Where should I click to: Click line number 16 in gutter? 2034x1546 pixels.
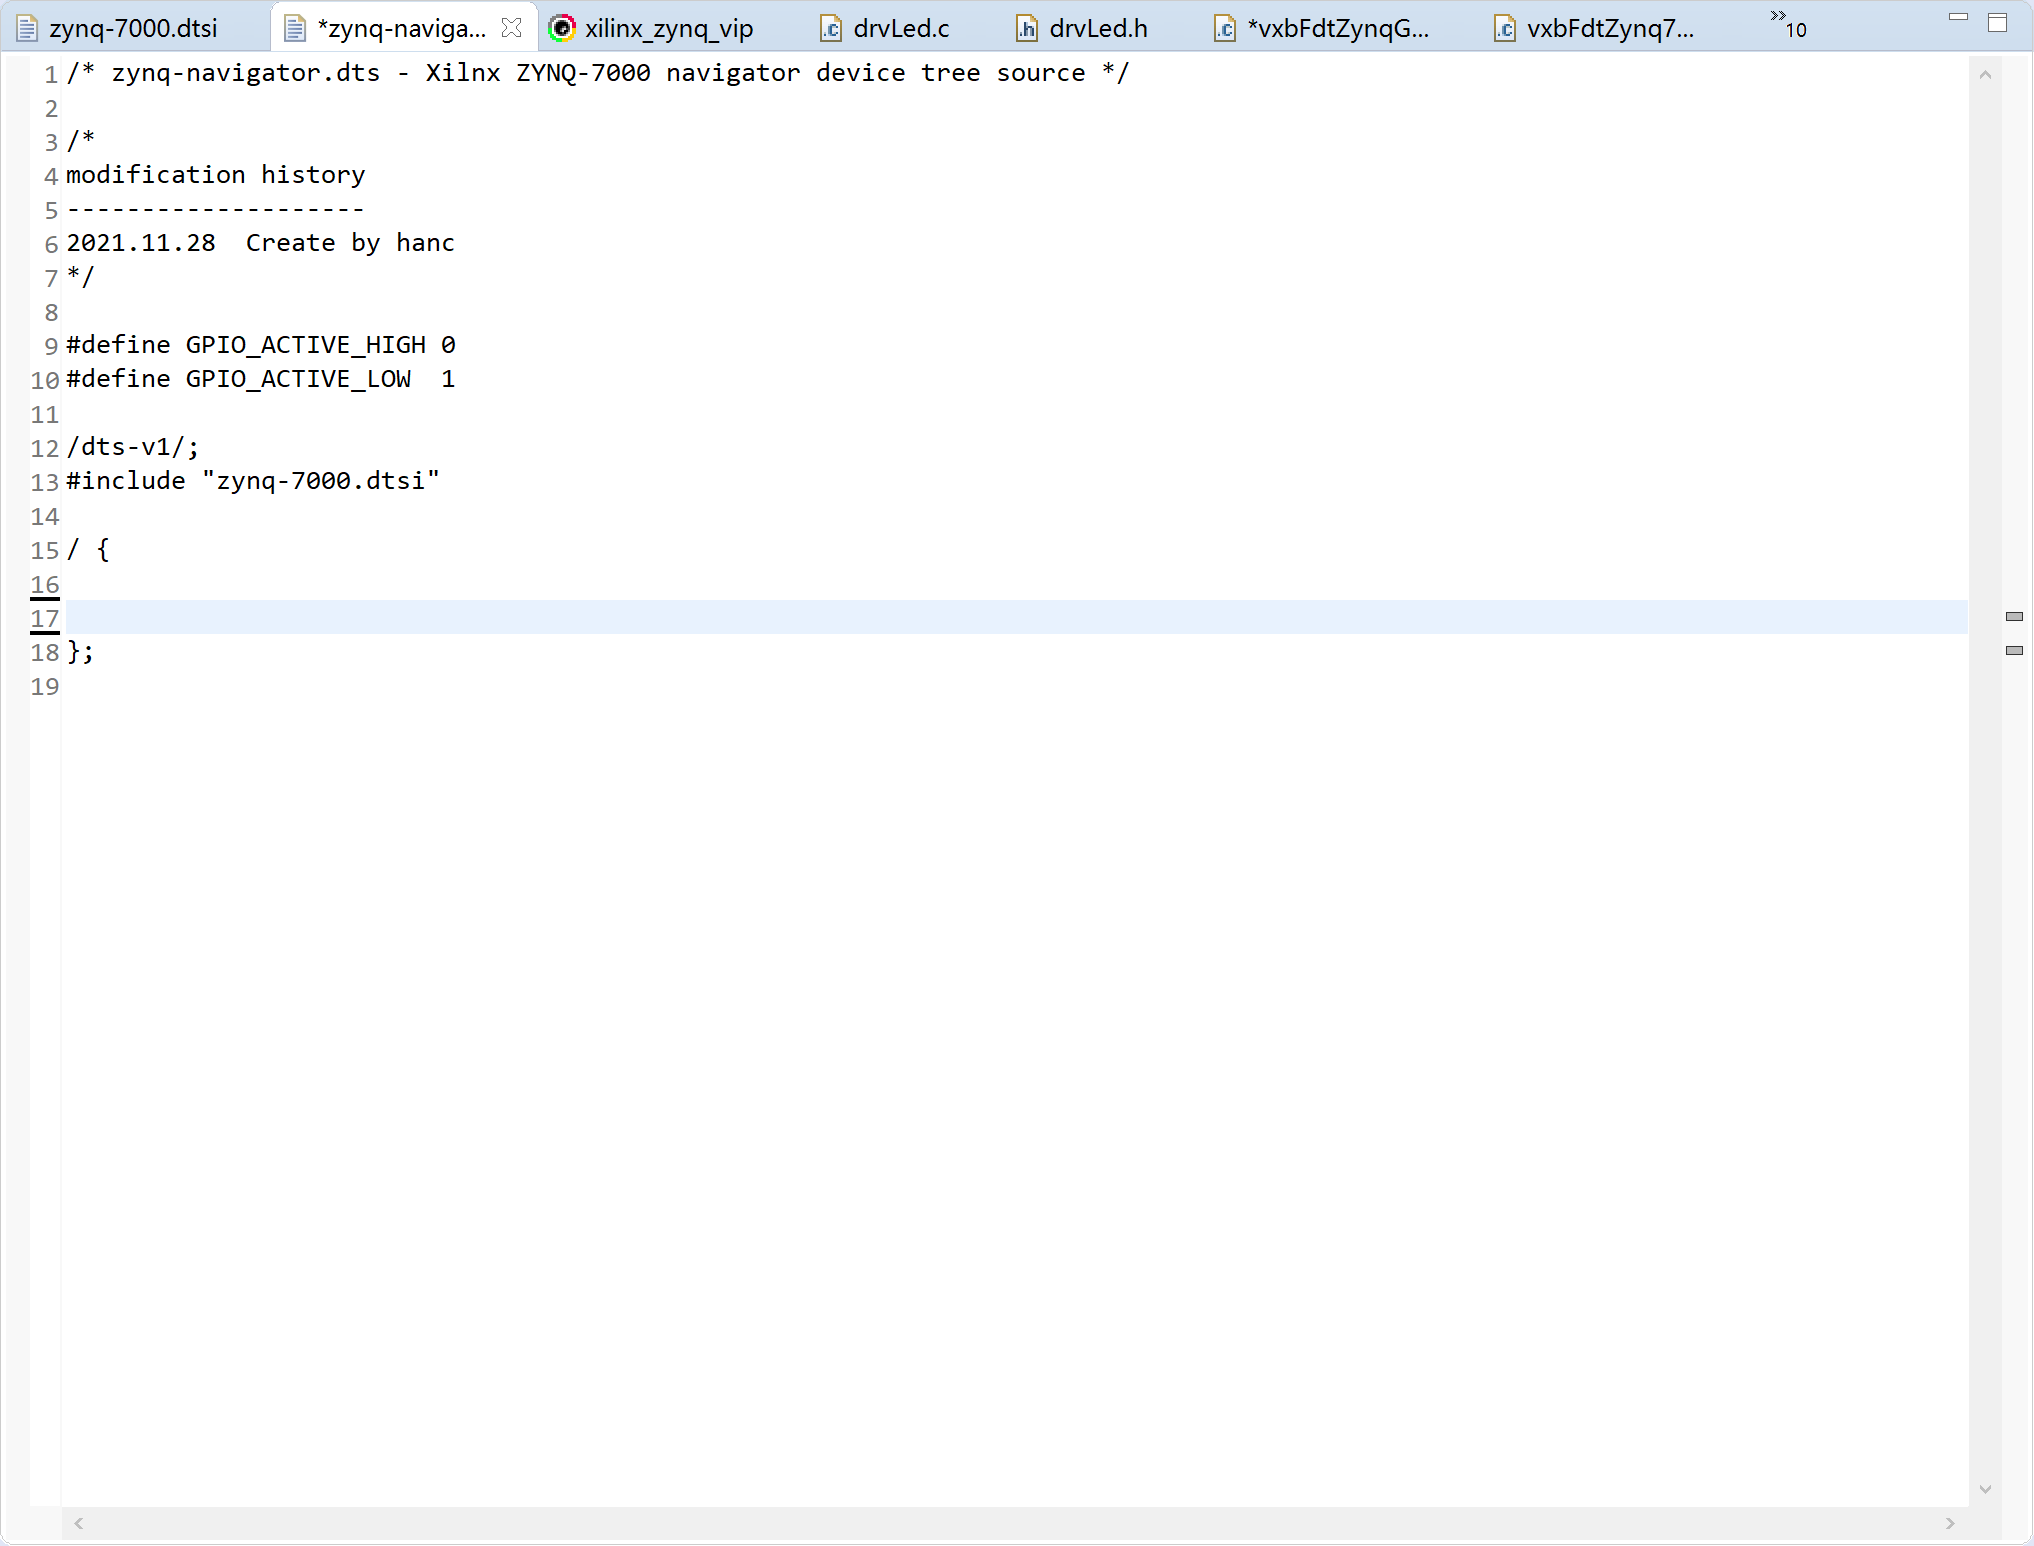[45, 584]
